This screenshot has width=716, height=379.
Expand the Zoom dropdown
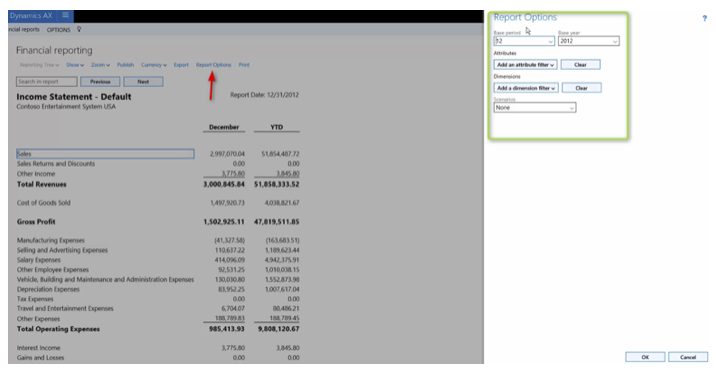pyautogui.click(x=100, y=65)
